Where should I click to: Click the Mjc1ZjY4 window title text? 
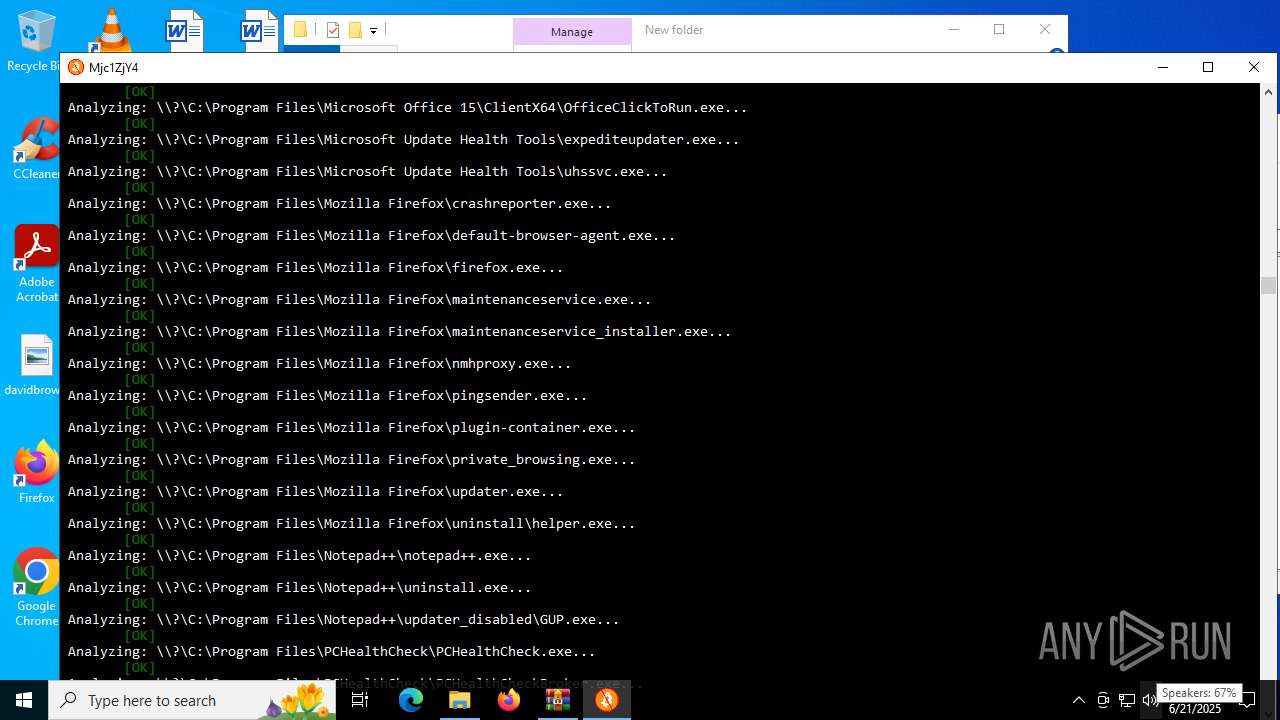point(113,68)
